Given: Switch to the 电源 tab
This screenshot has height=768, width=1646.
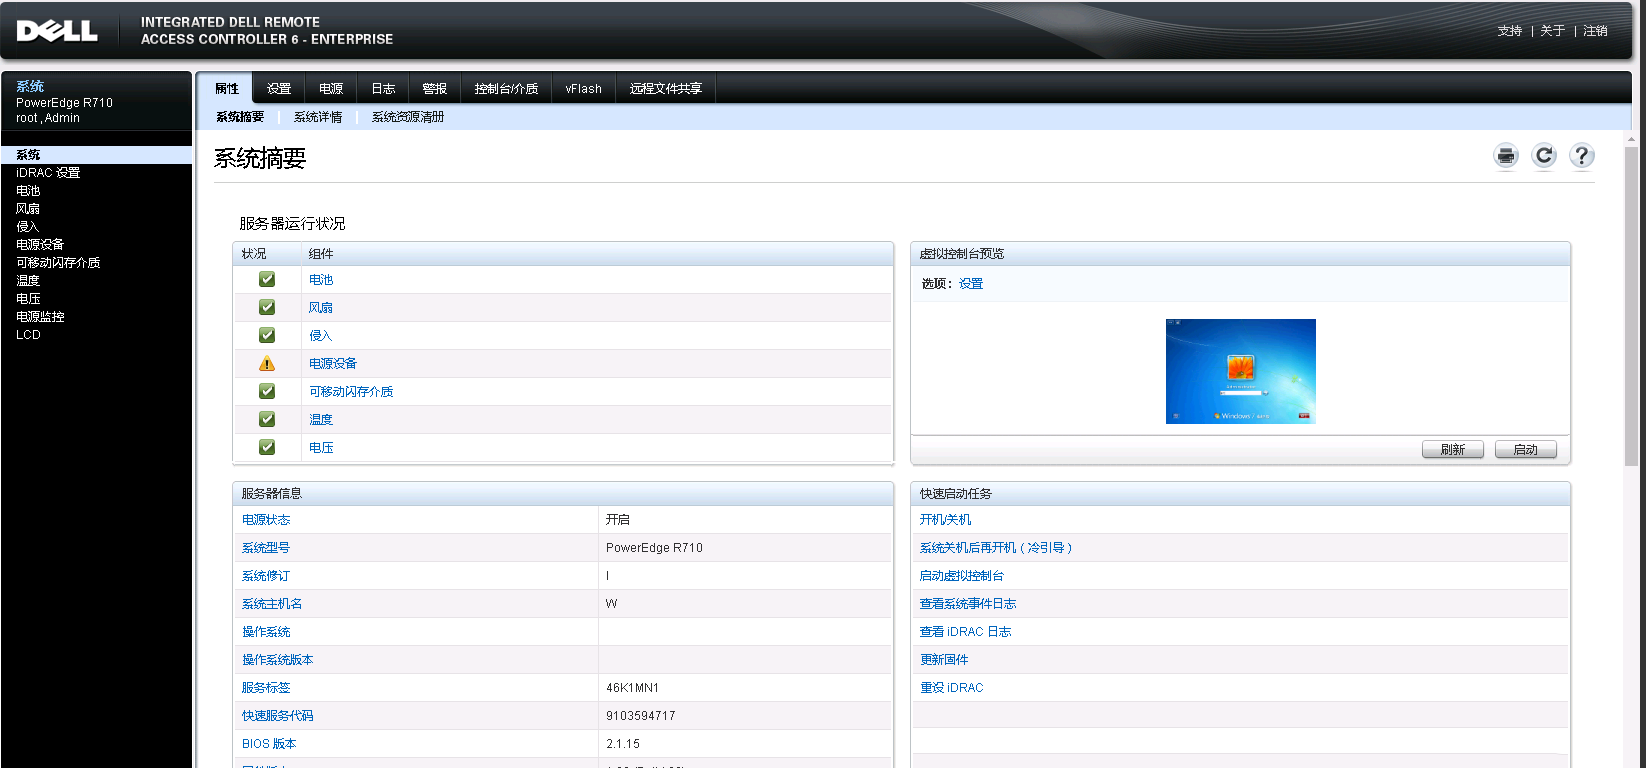Looking at the screenshot, I should (x=331, y=89).
